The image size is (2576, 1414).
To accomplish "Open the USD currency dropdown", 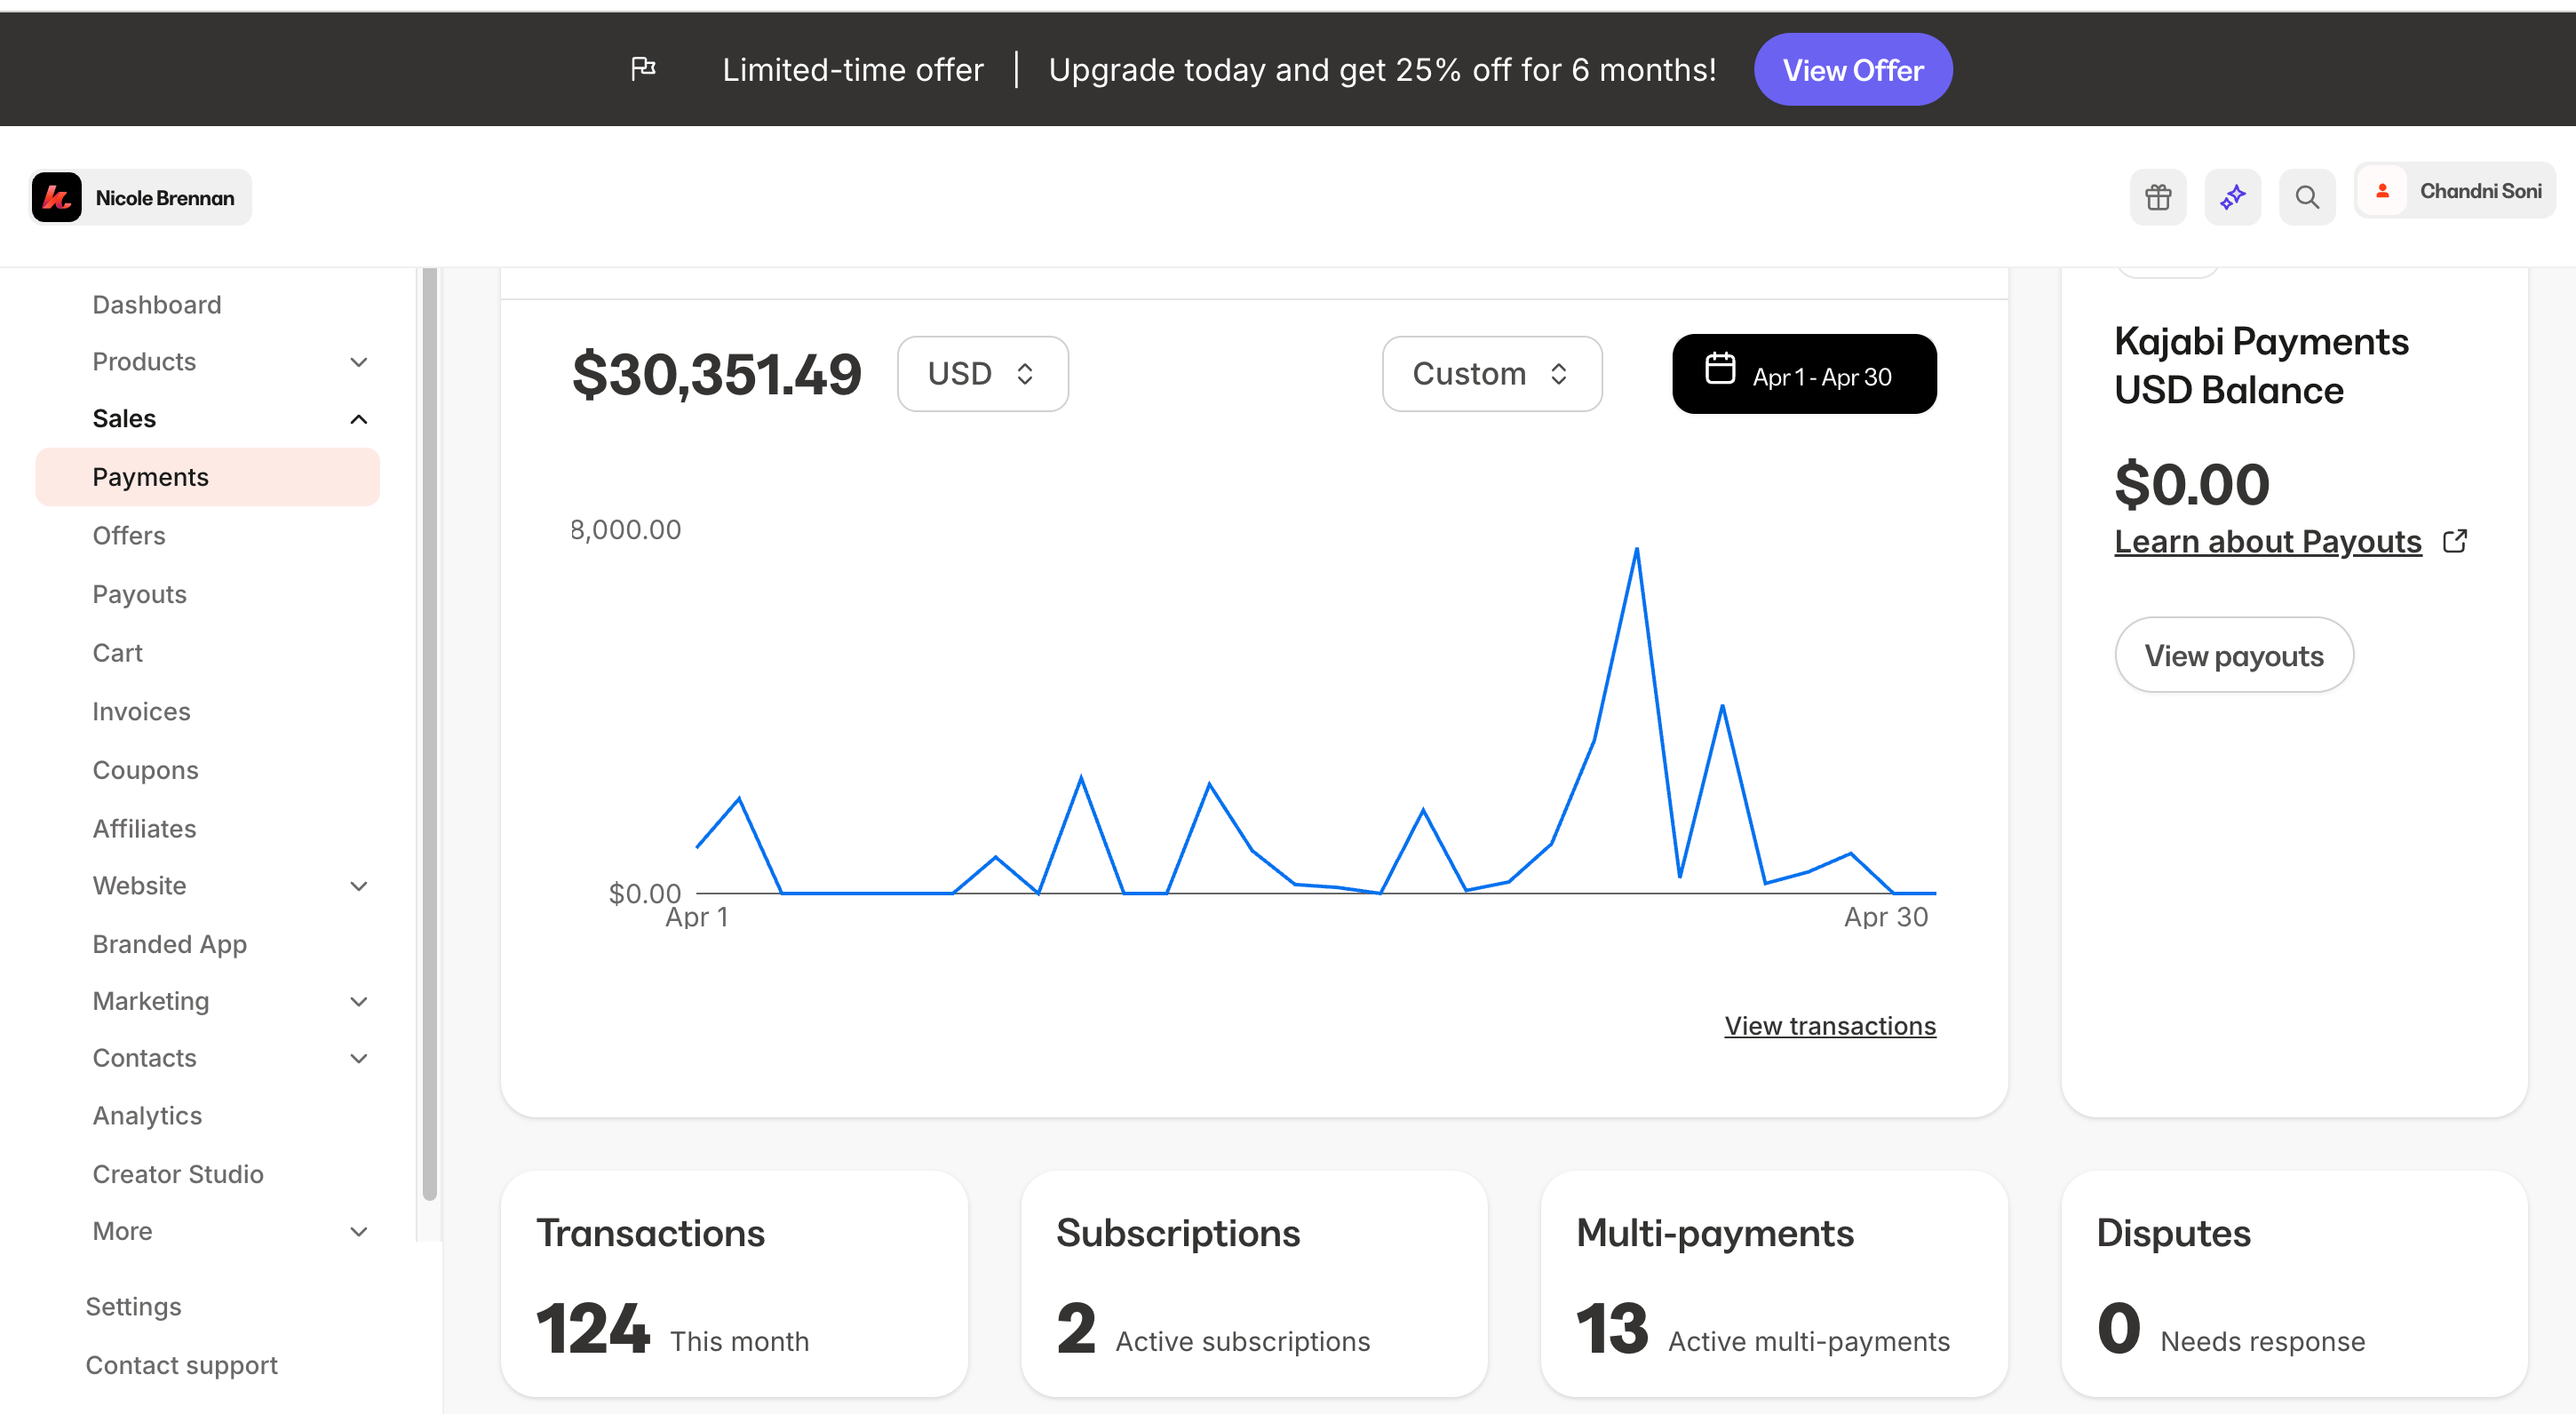I will [982, 373].
